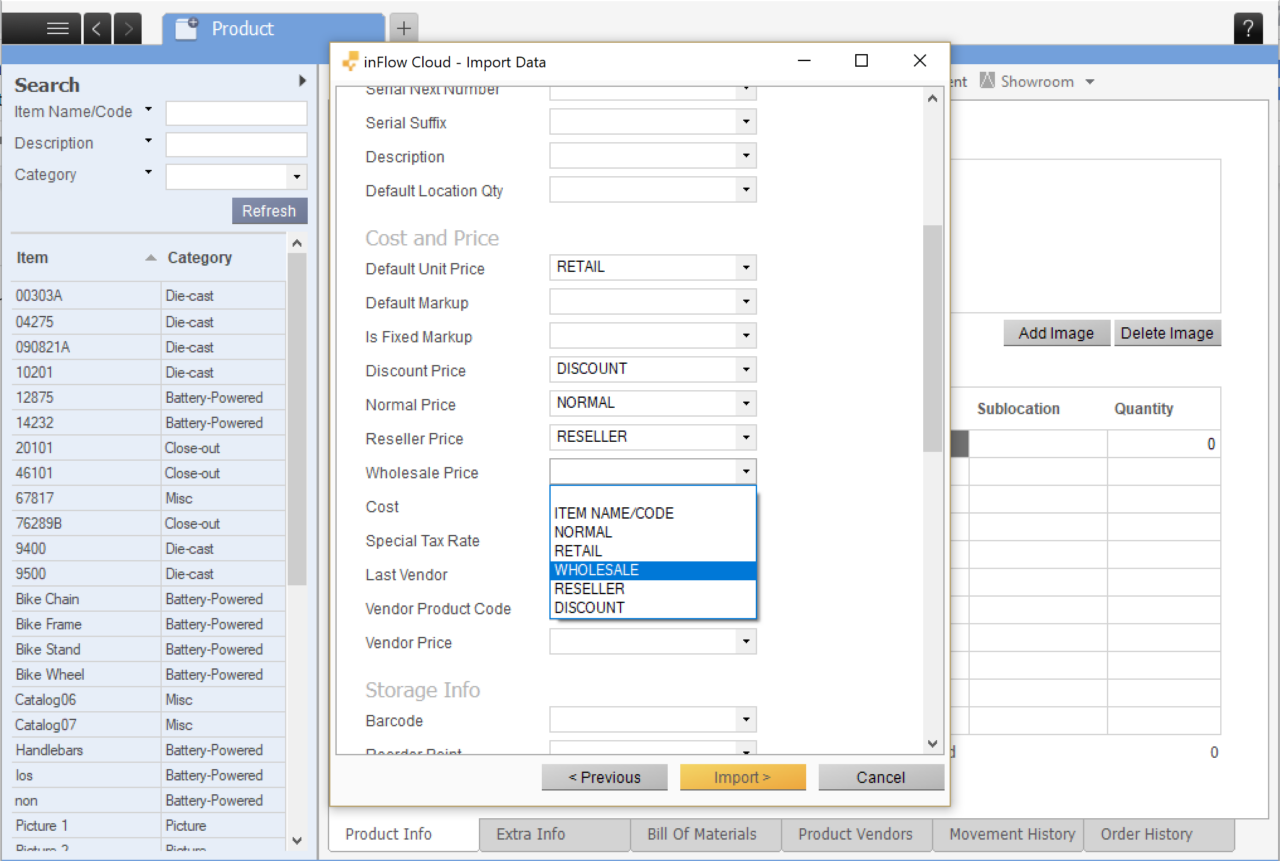Expand the Showroom dropdown
Screen dimensions: 1280x861
tap(1089, 81)
